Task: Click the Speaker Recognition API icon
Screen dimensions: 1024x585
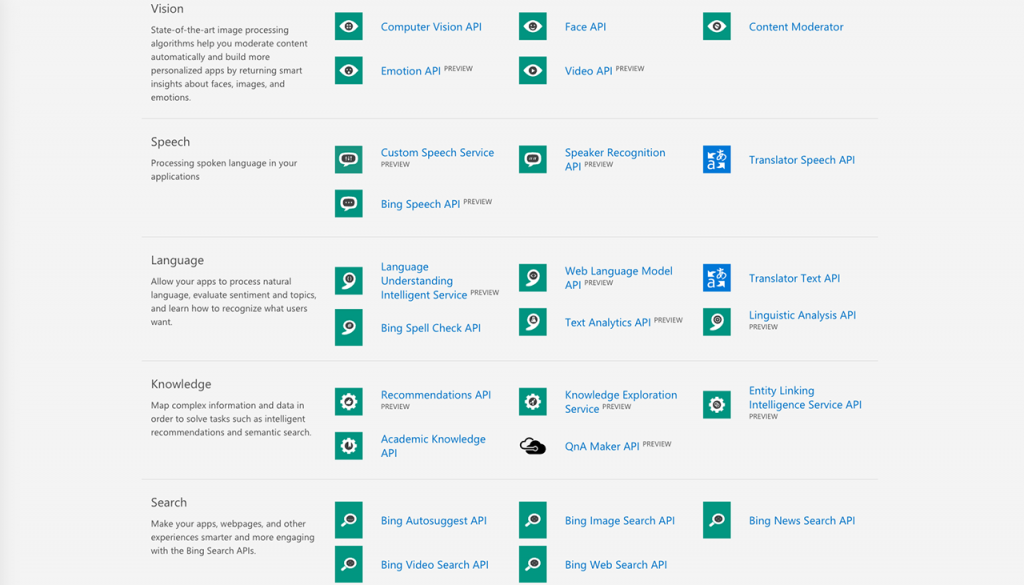Action: click(x=533, y=159)
